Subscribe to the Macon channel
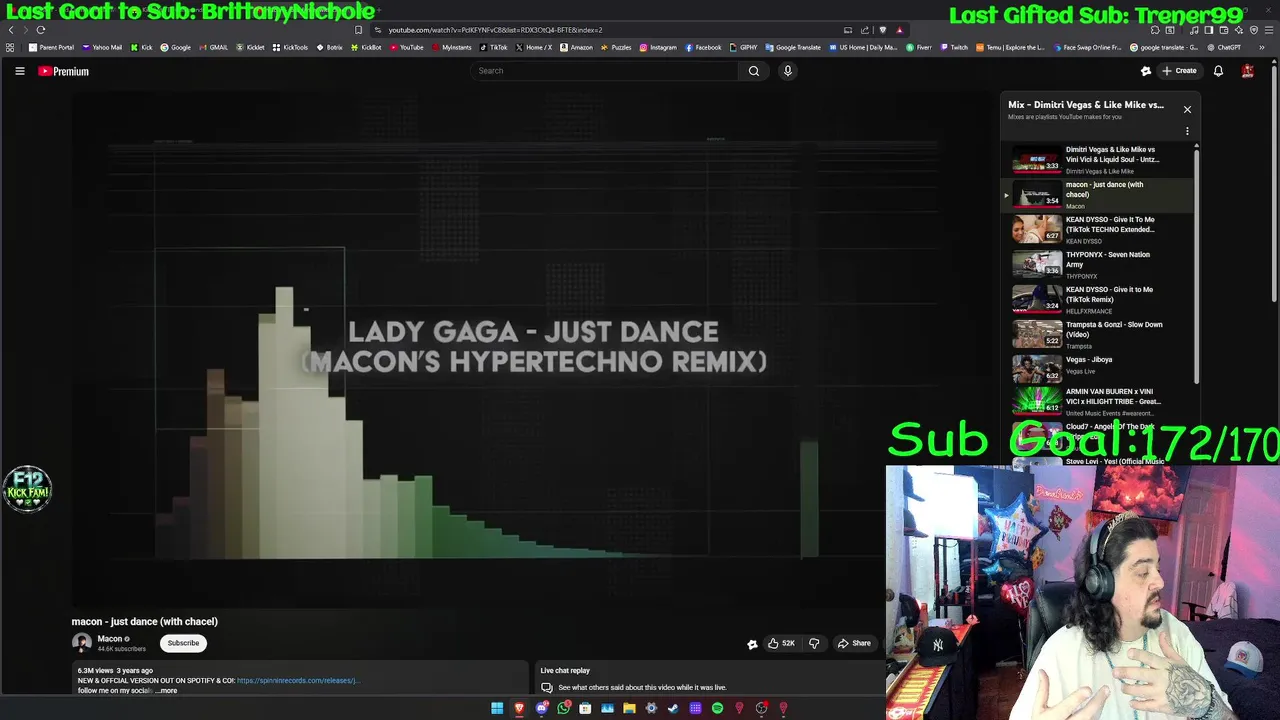 point(183,643)
